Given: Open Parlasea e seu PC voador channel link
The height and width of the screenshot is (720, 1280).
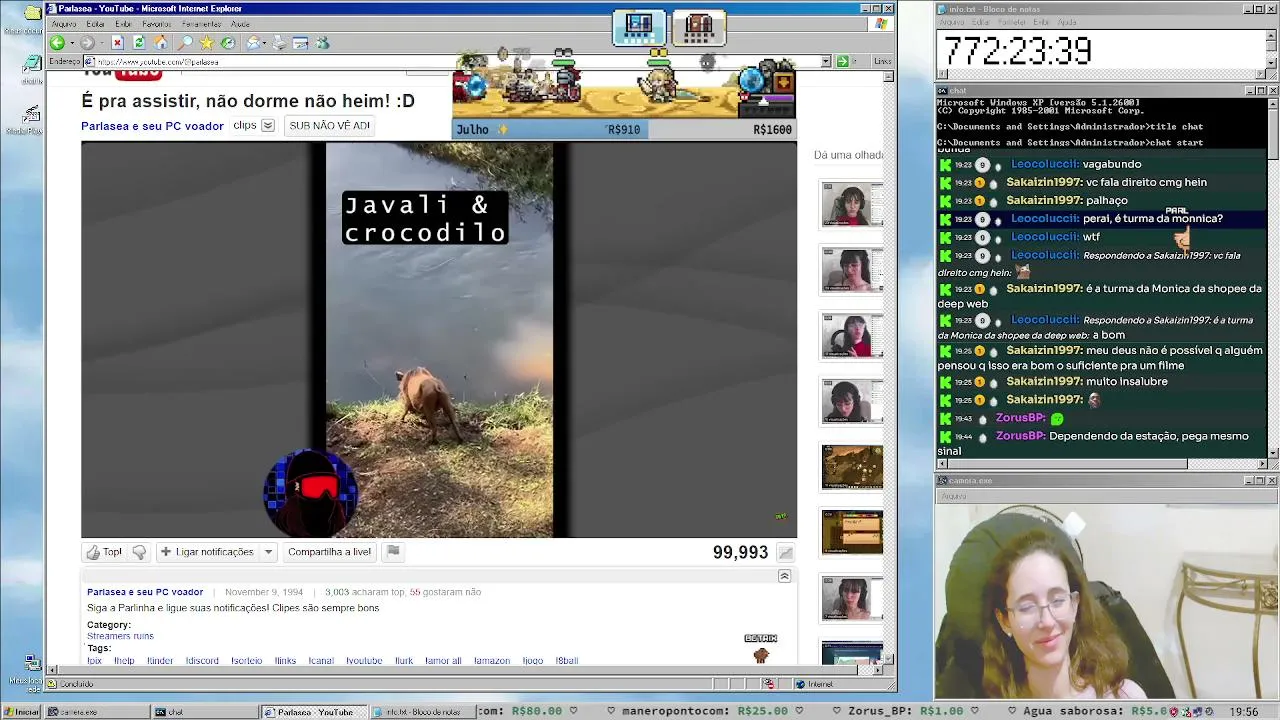Looking at the screenshot, I should point(152,126).
